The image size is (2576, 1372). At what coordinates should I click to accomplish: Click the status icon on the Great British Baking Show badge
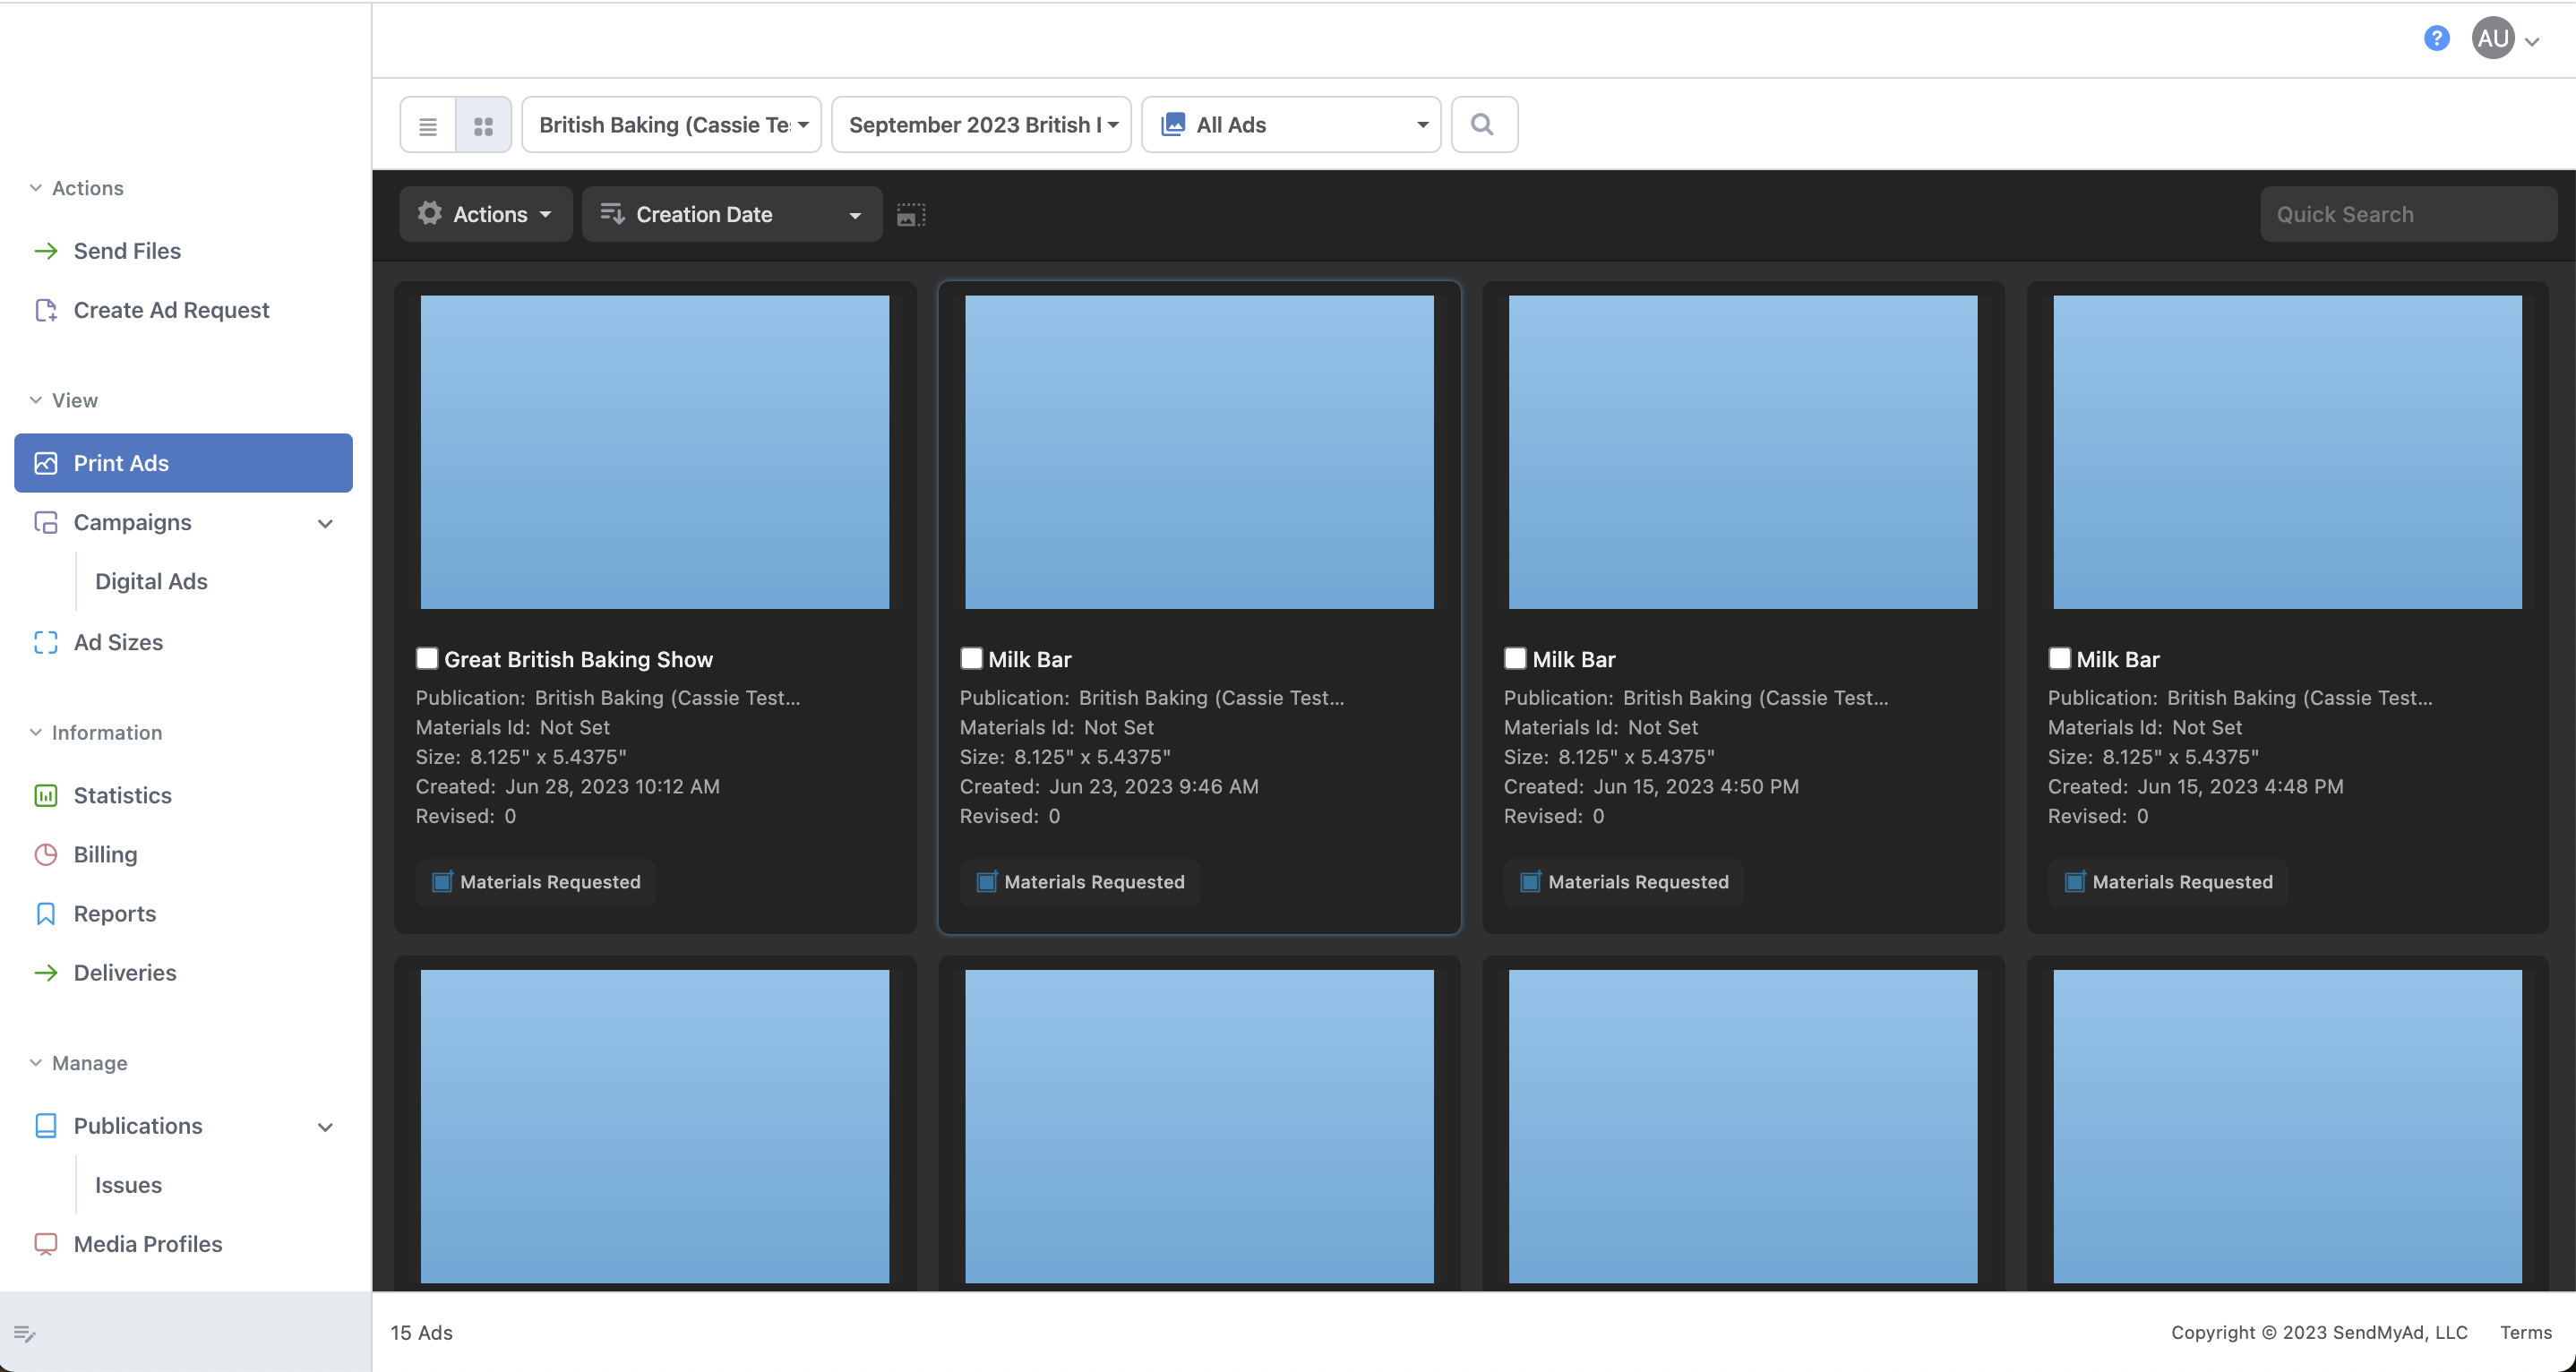(442, 881)
